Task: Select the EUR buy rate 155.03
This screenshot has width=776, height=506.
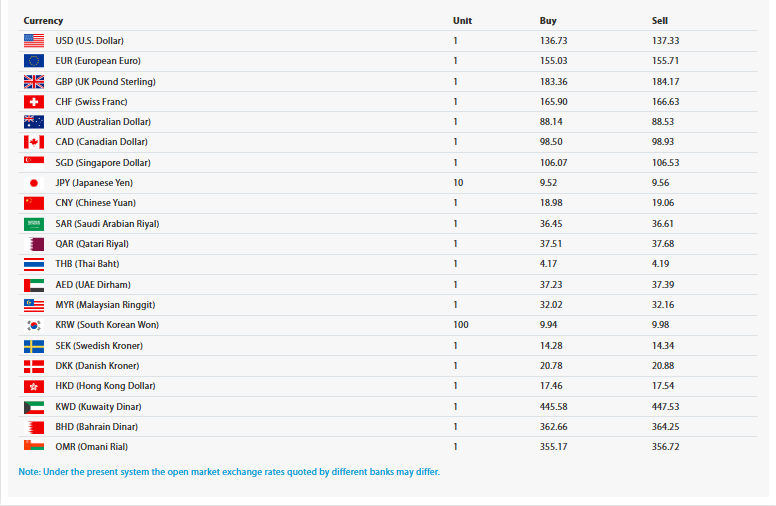Action: click(x=553, y=61)
